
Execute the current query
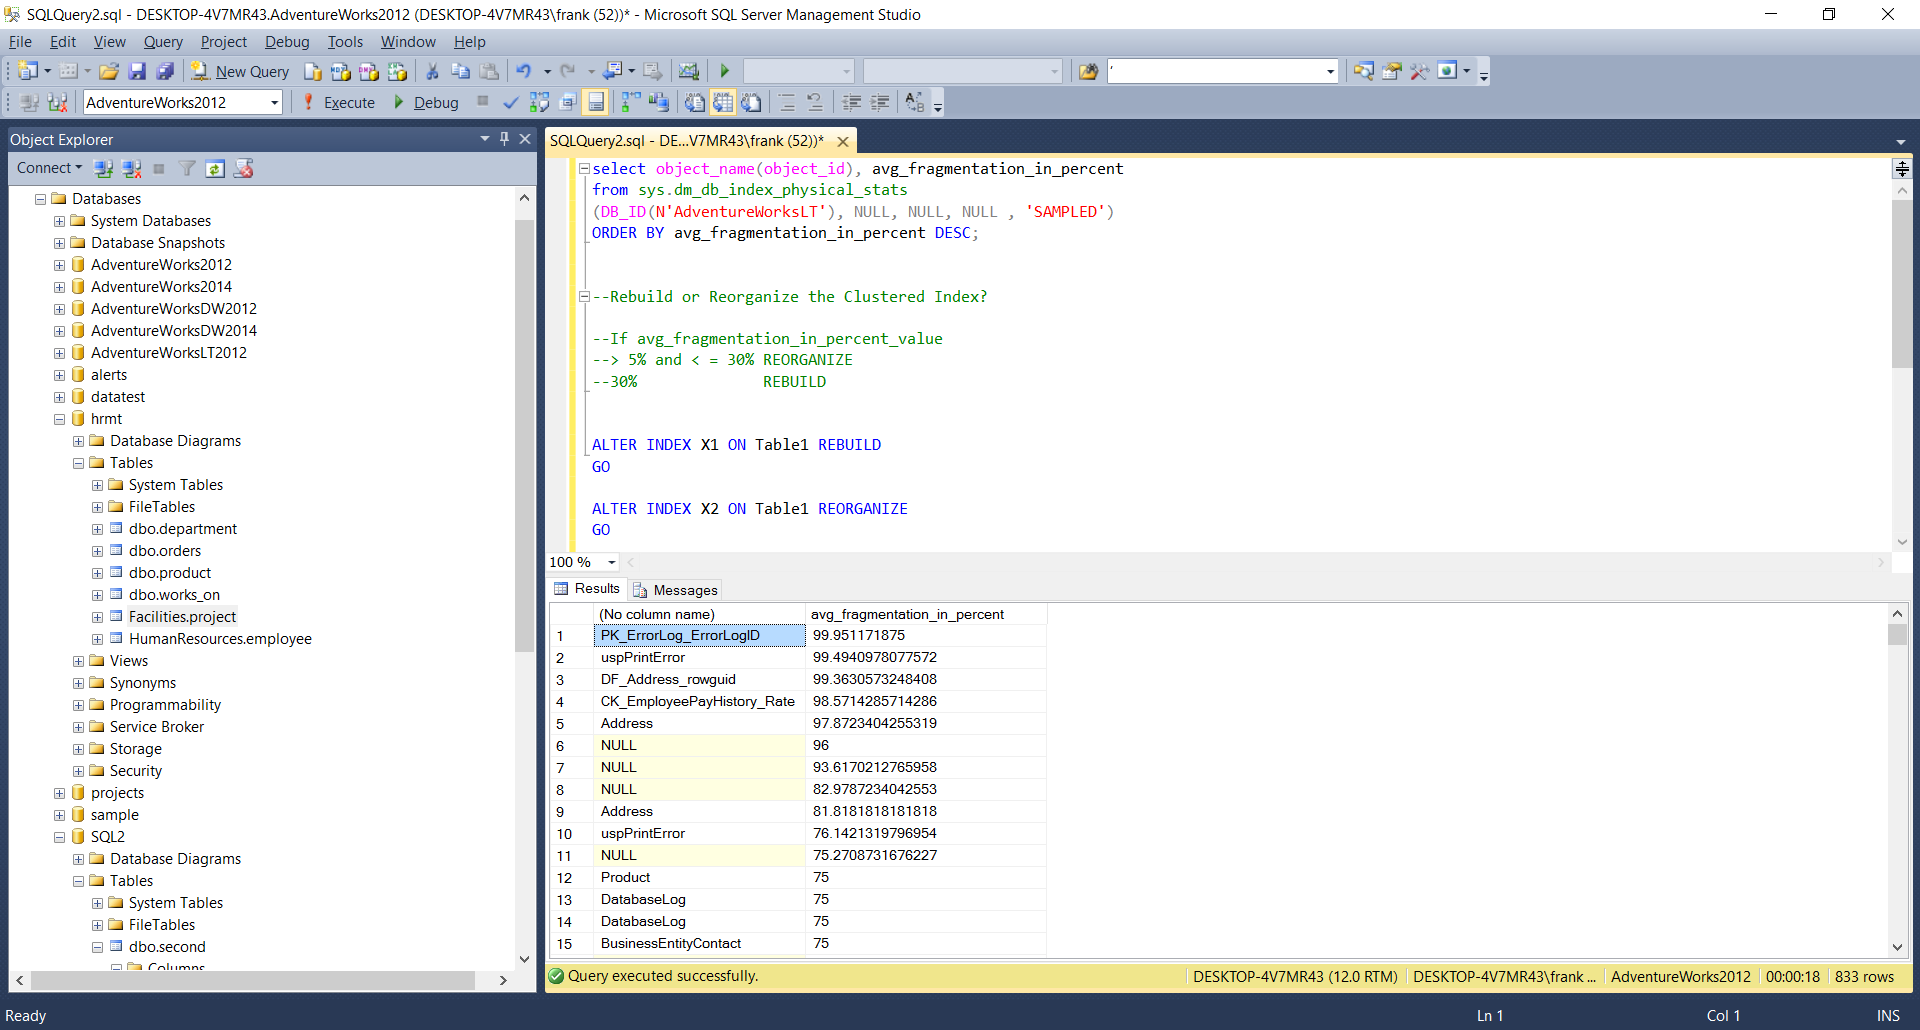click(x=340, y=102)
